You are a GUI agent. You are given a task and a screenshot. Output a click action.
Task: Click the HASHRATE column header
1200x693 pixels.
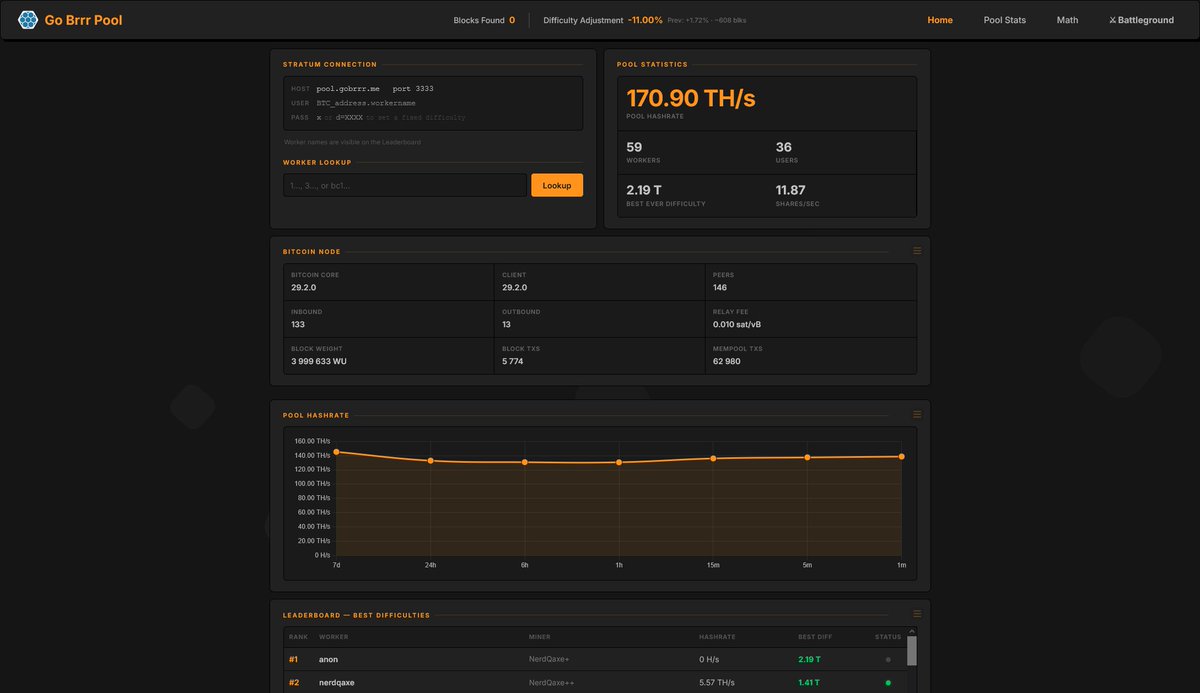point(717,637)
